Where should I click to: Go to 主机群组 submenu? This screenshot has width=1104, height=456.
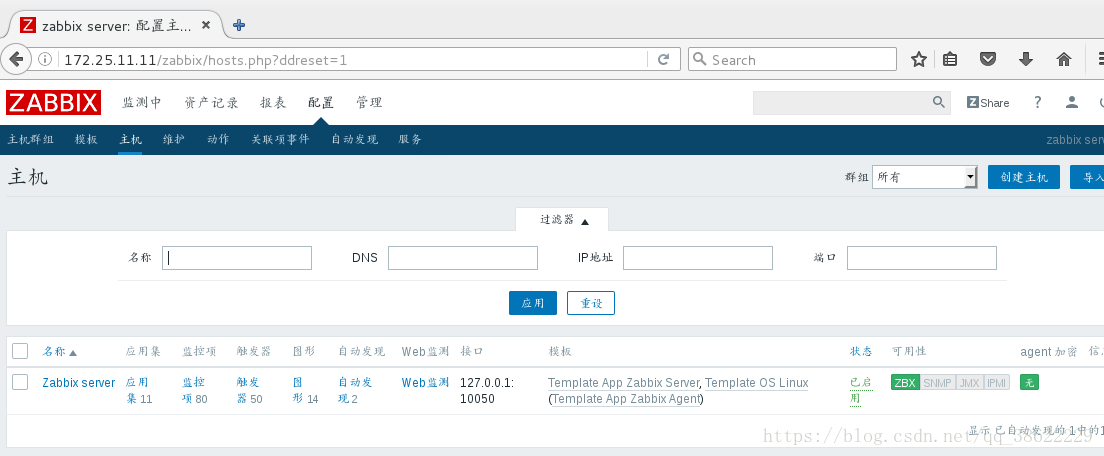point(30,139)
